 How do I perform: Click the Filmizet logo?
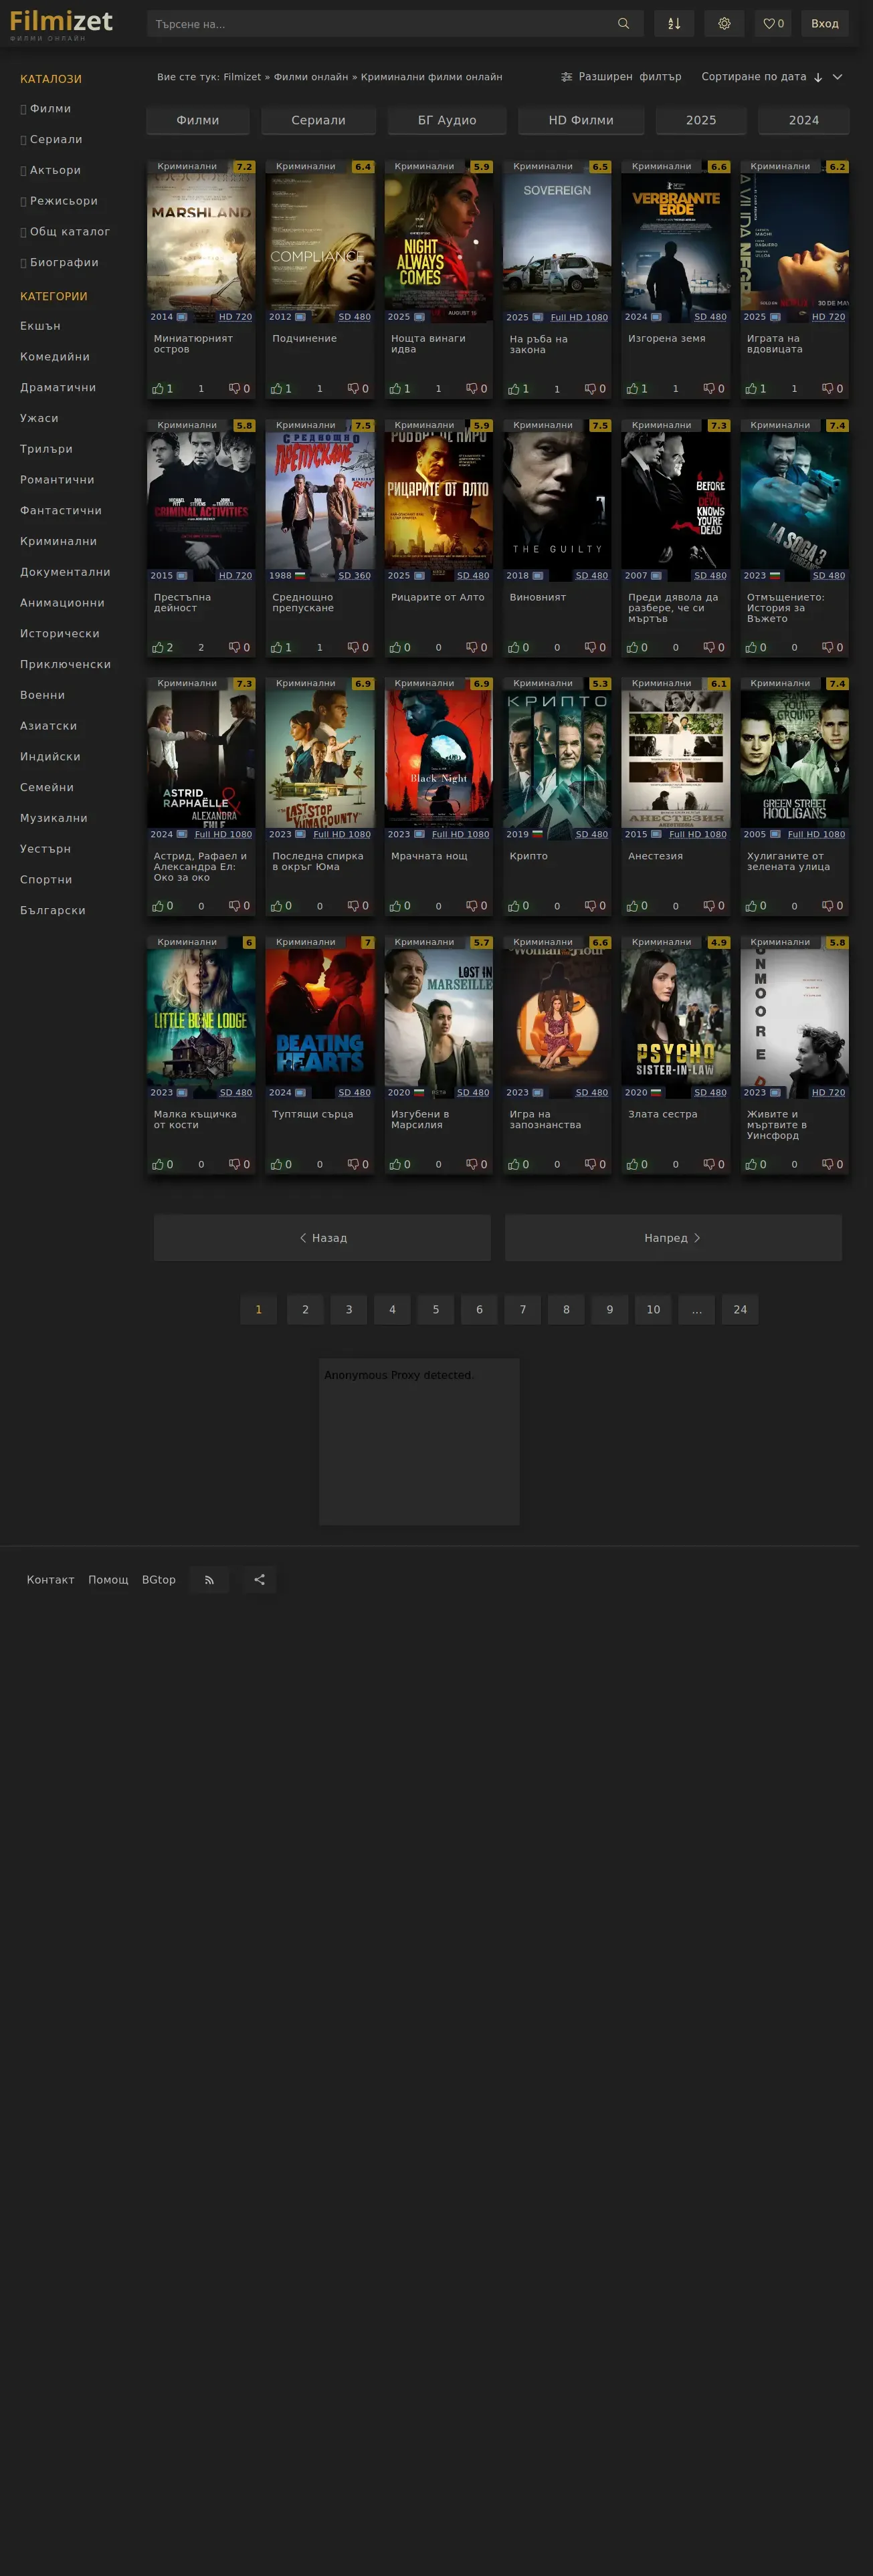(x=61, y=24)
